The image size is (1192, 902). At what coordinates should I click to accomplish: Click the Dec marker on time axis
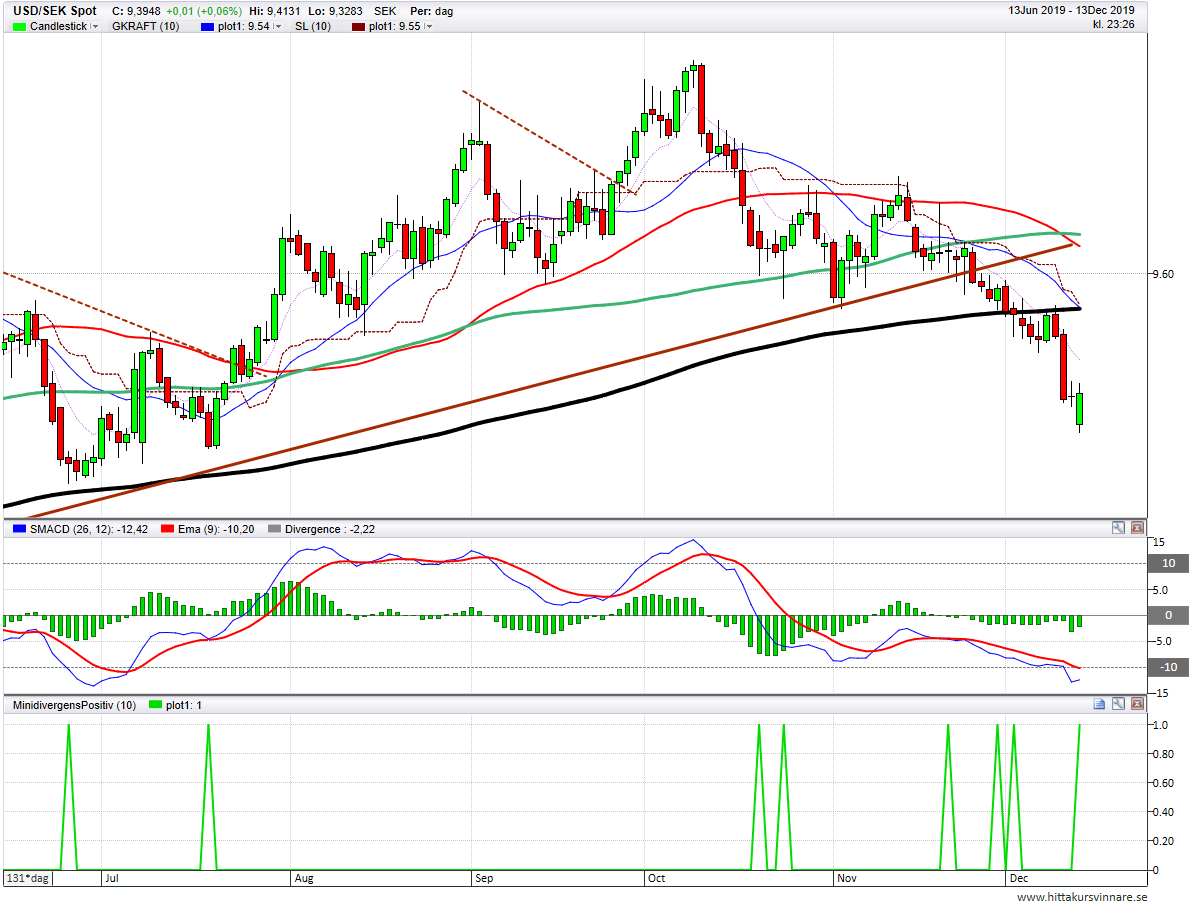1019,878
